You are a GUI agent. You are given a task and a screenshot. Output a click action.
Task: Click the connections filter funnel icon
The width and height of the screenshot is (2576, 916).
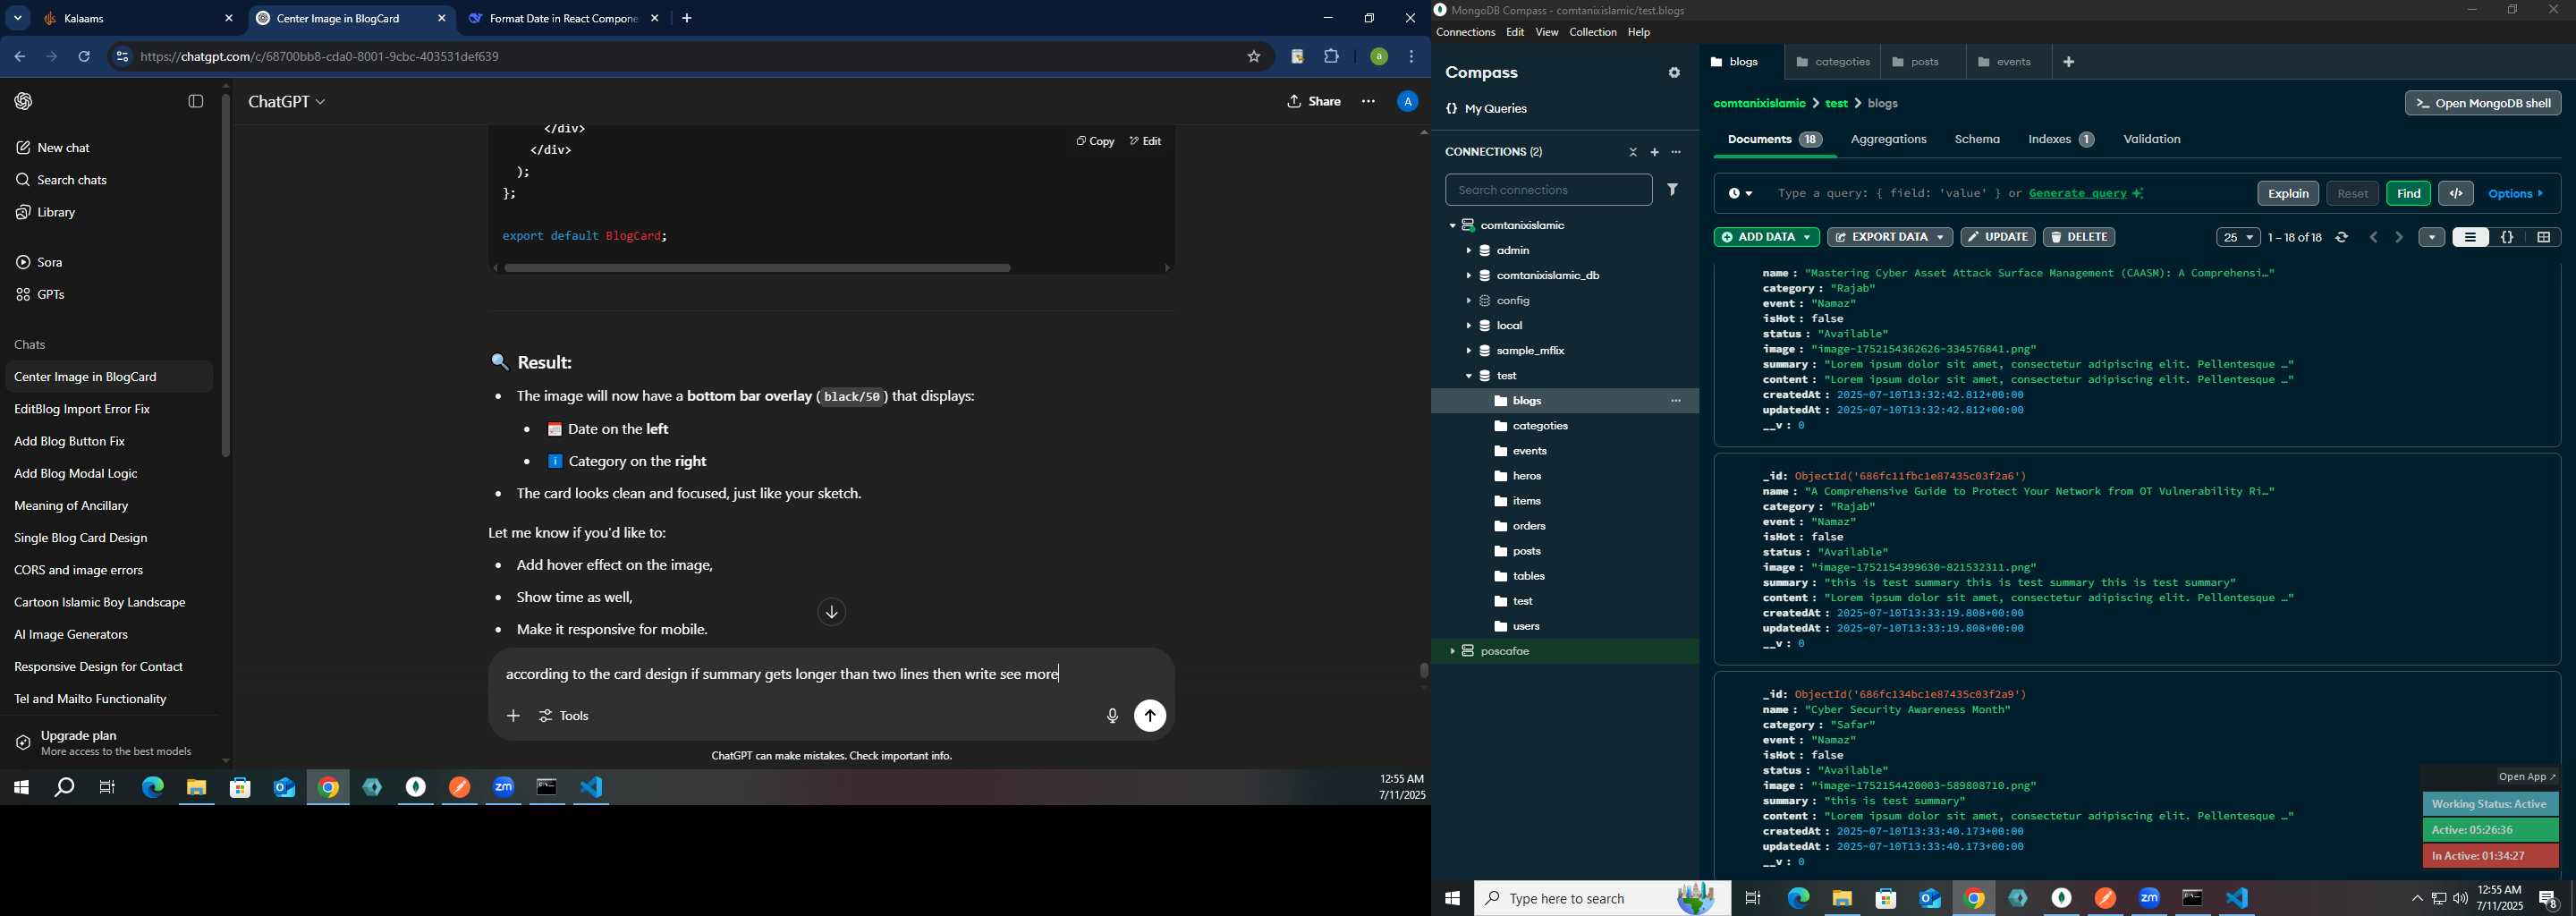click(1673, 189)
